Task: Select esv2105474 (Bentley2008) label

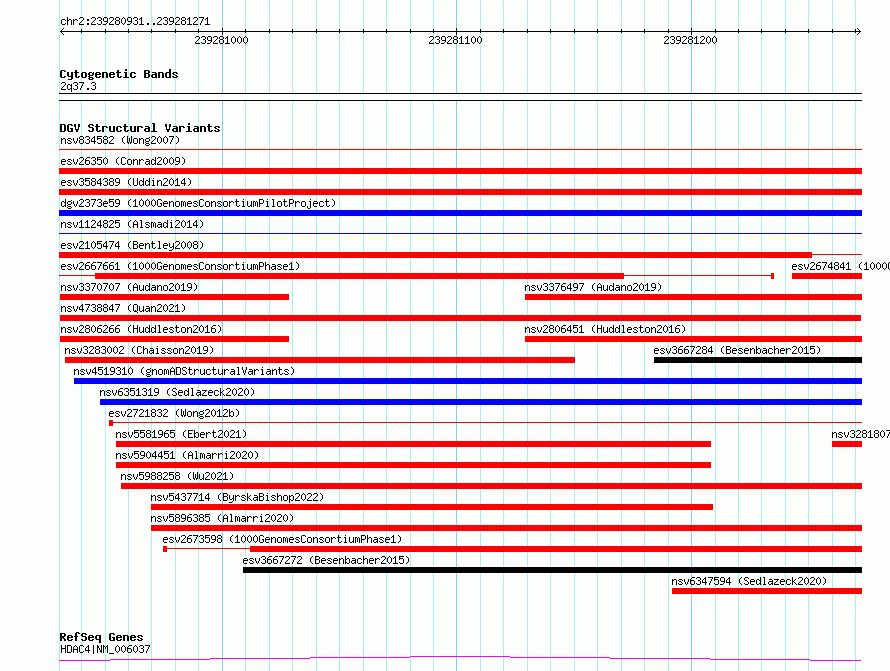Action: point(132,245)
